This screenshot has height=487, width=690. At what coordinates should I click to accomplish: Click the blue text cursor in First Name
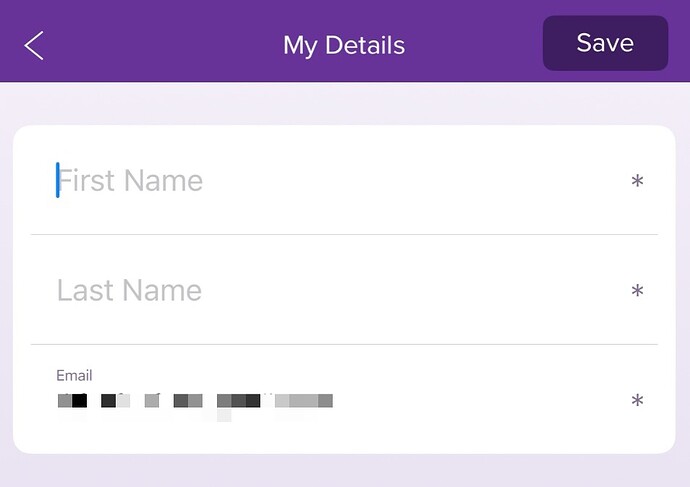pyautogui.click(x=58, y=180)
